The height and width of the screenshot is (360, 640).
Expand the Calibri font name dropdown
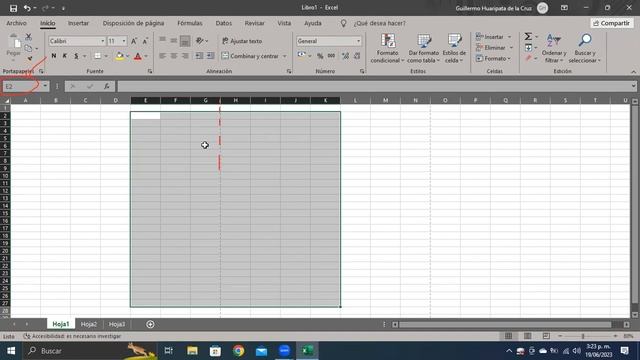point(102,41)
